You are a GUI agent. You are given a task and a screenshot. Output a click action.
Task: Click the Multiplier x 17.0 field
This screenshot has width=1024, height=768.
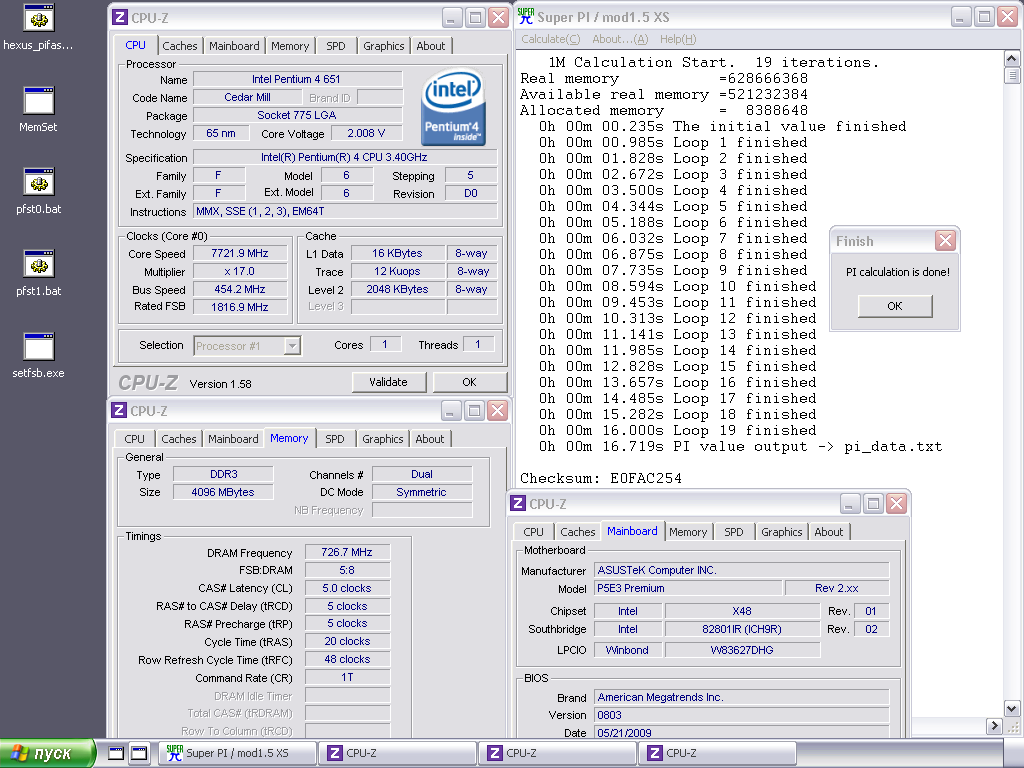coord(240,271)
